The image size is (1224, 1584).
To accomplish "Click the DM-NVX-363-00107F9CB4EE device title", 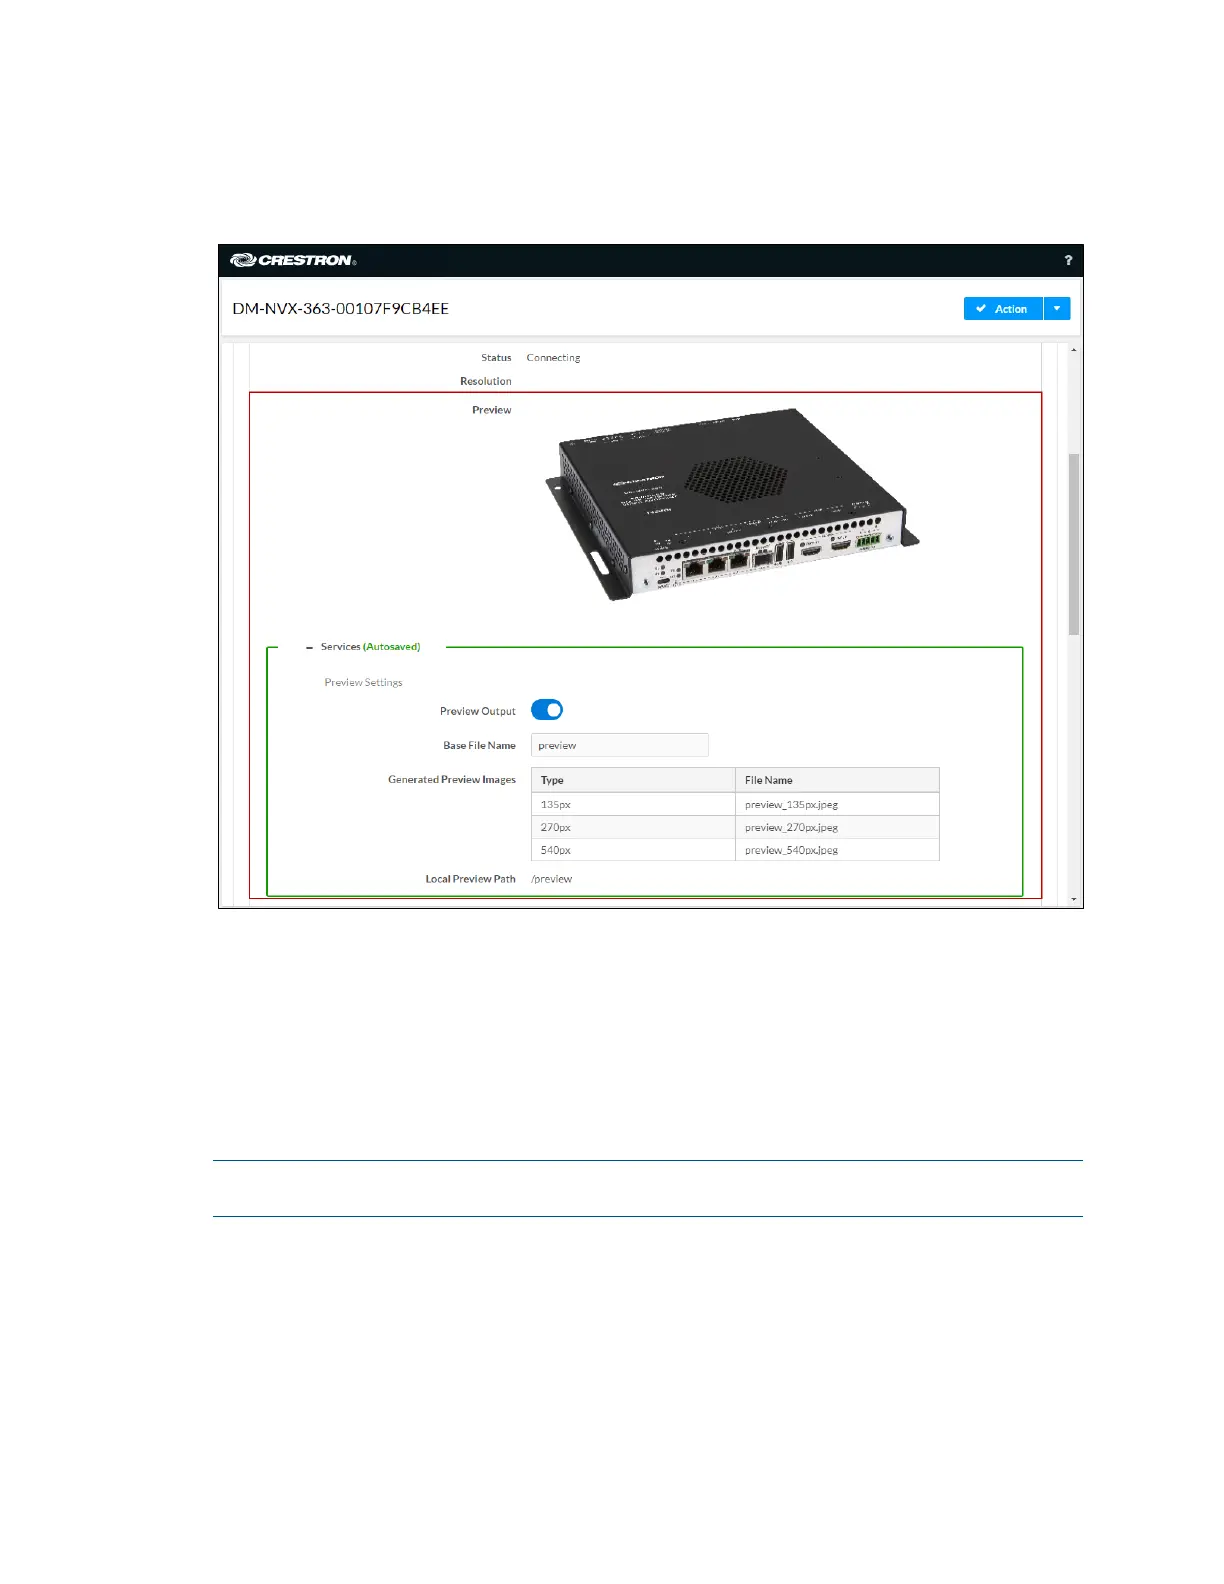I will pos(341,308).
